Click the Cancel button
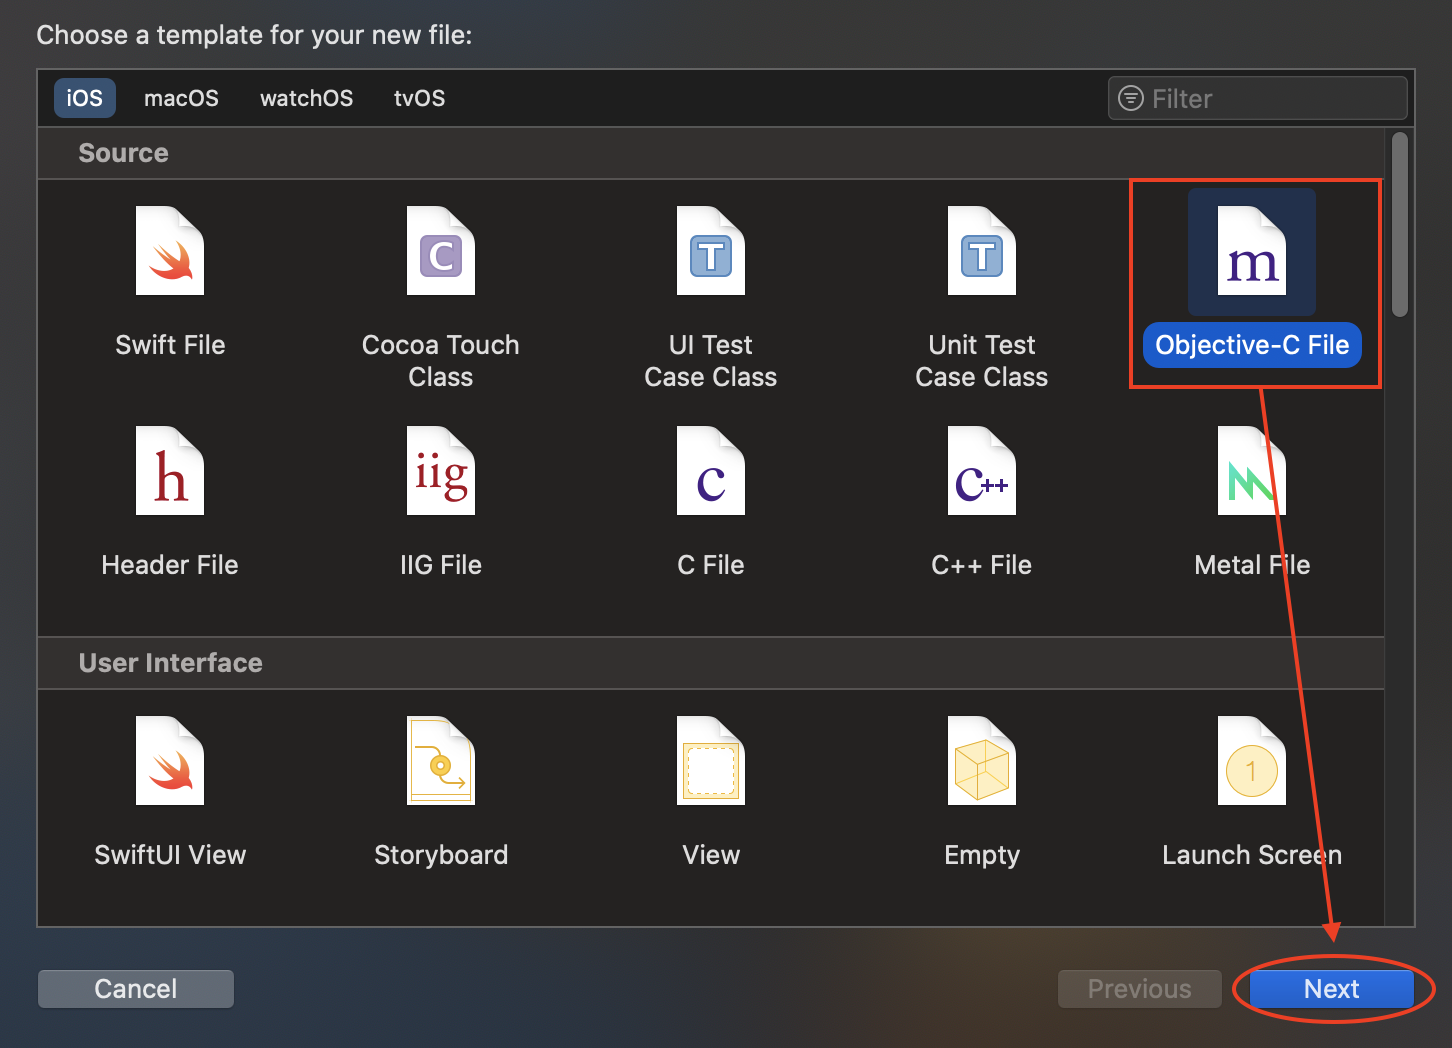 136,989
